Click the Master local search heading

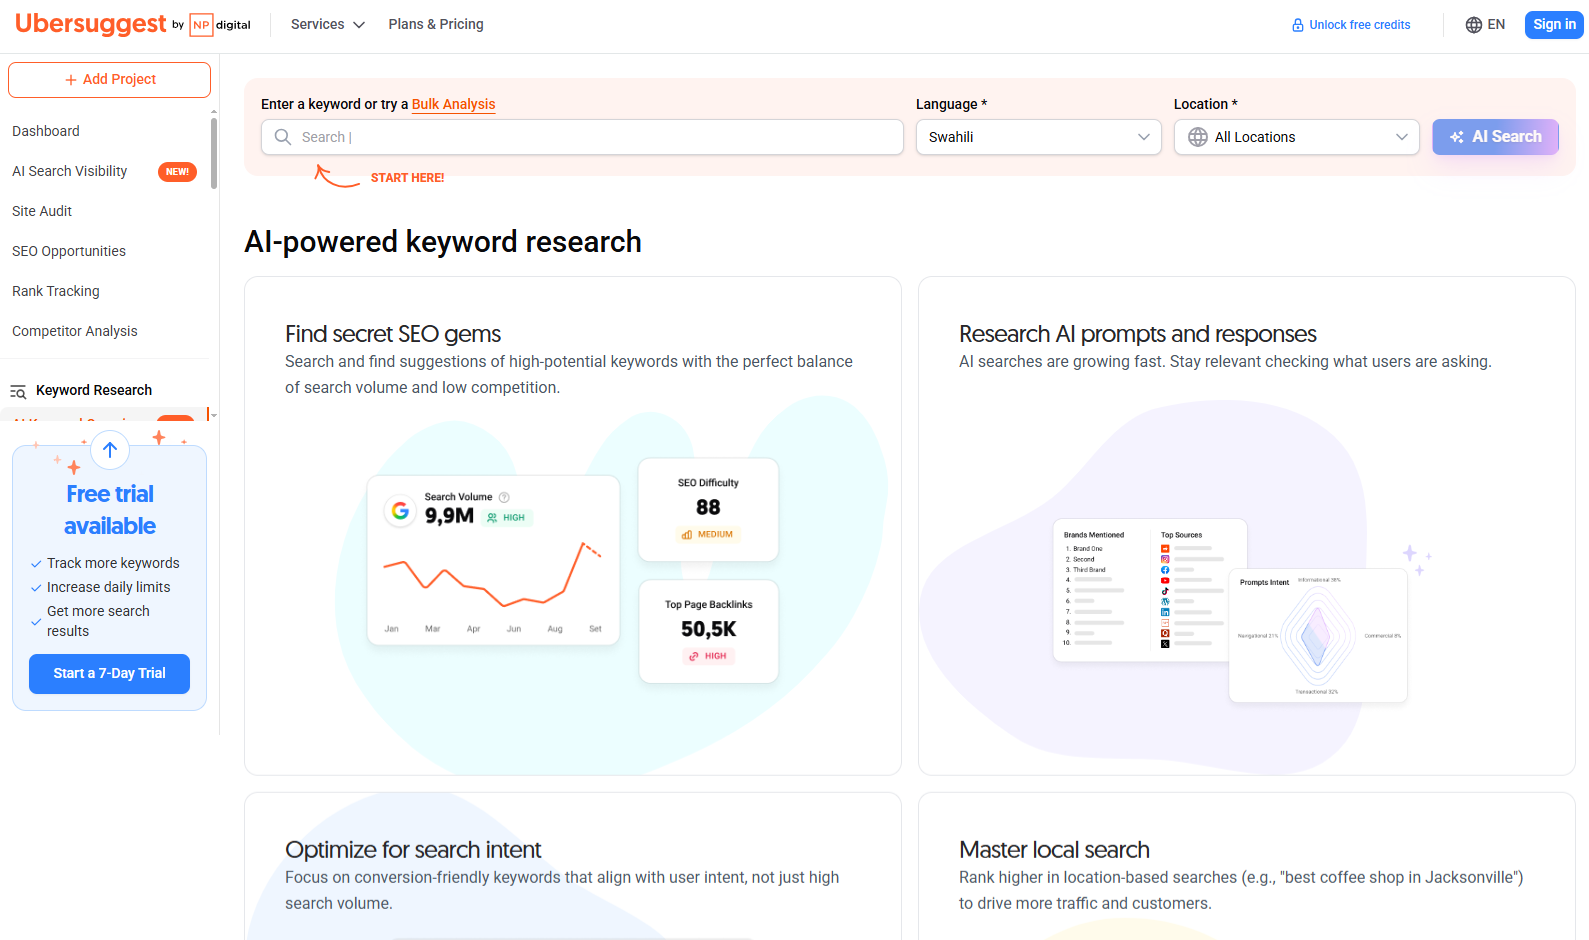(1054, 850)
